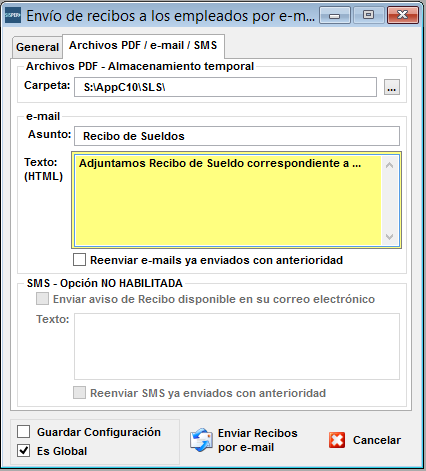
Task: Click inside the Carpeta path field
Action: point(225,87)
